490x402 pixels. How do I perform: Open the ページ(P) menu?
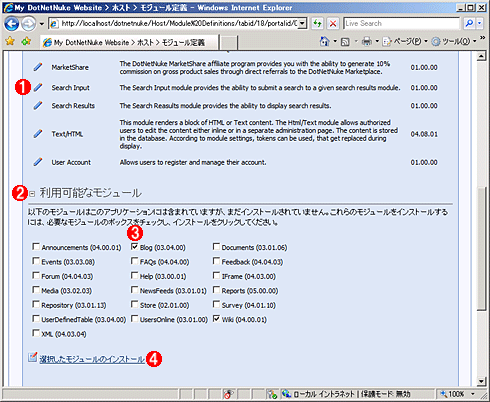(x=405, y=42)
